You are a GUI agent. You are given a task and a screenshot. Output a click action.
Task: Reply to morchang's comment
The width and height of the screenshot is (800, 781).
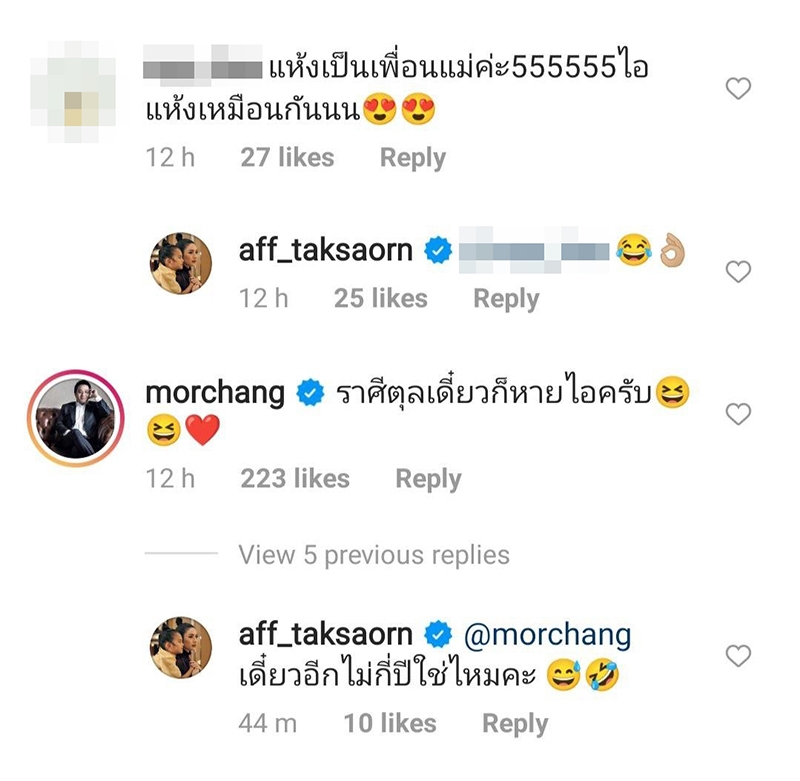click(429, 479)
